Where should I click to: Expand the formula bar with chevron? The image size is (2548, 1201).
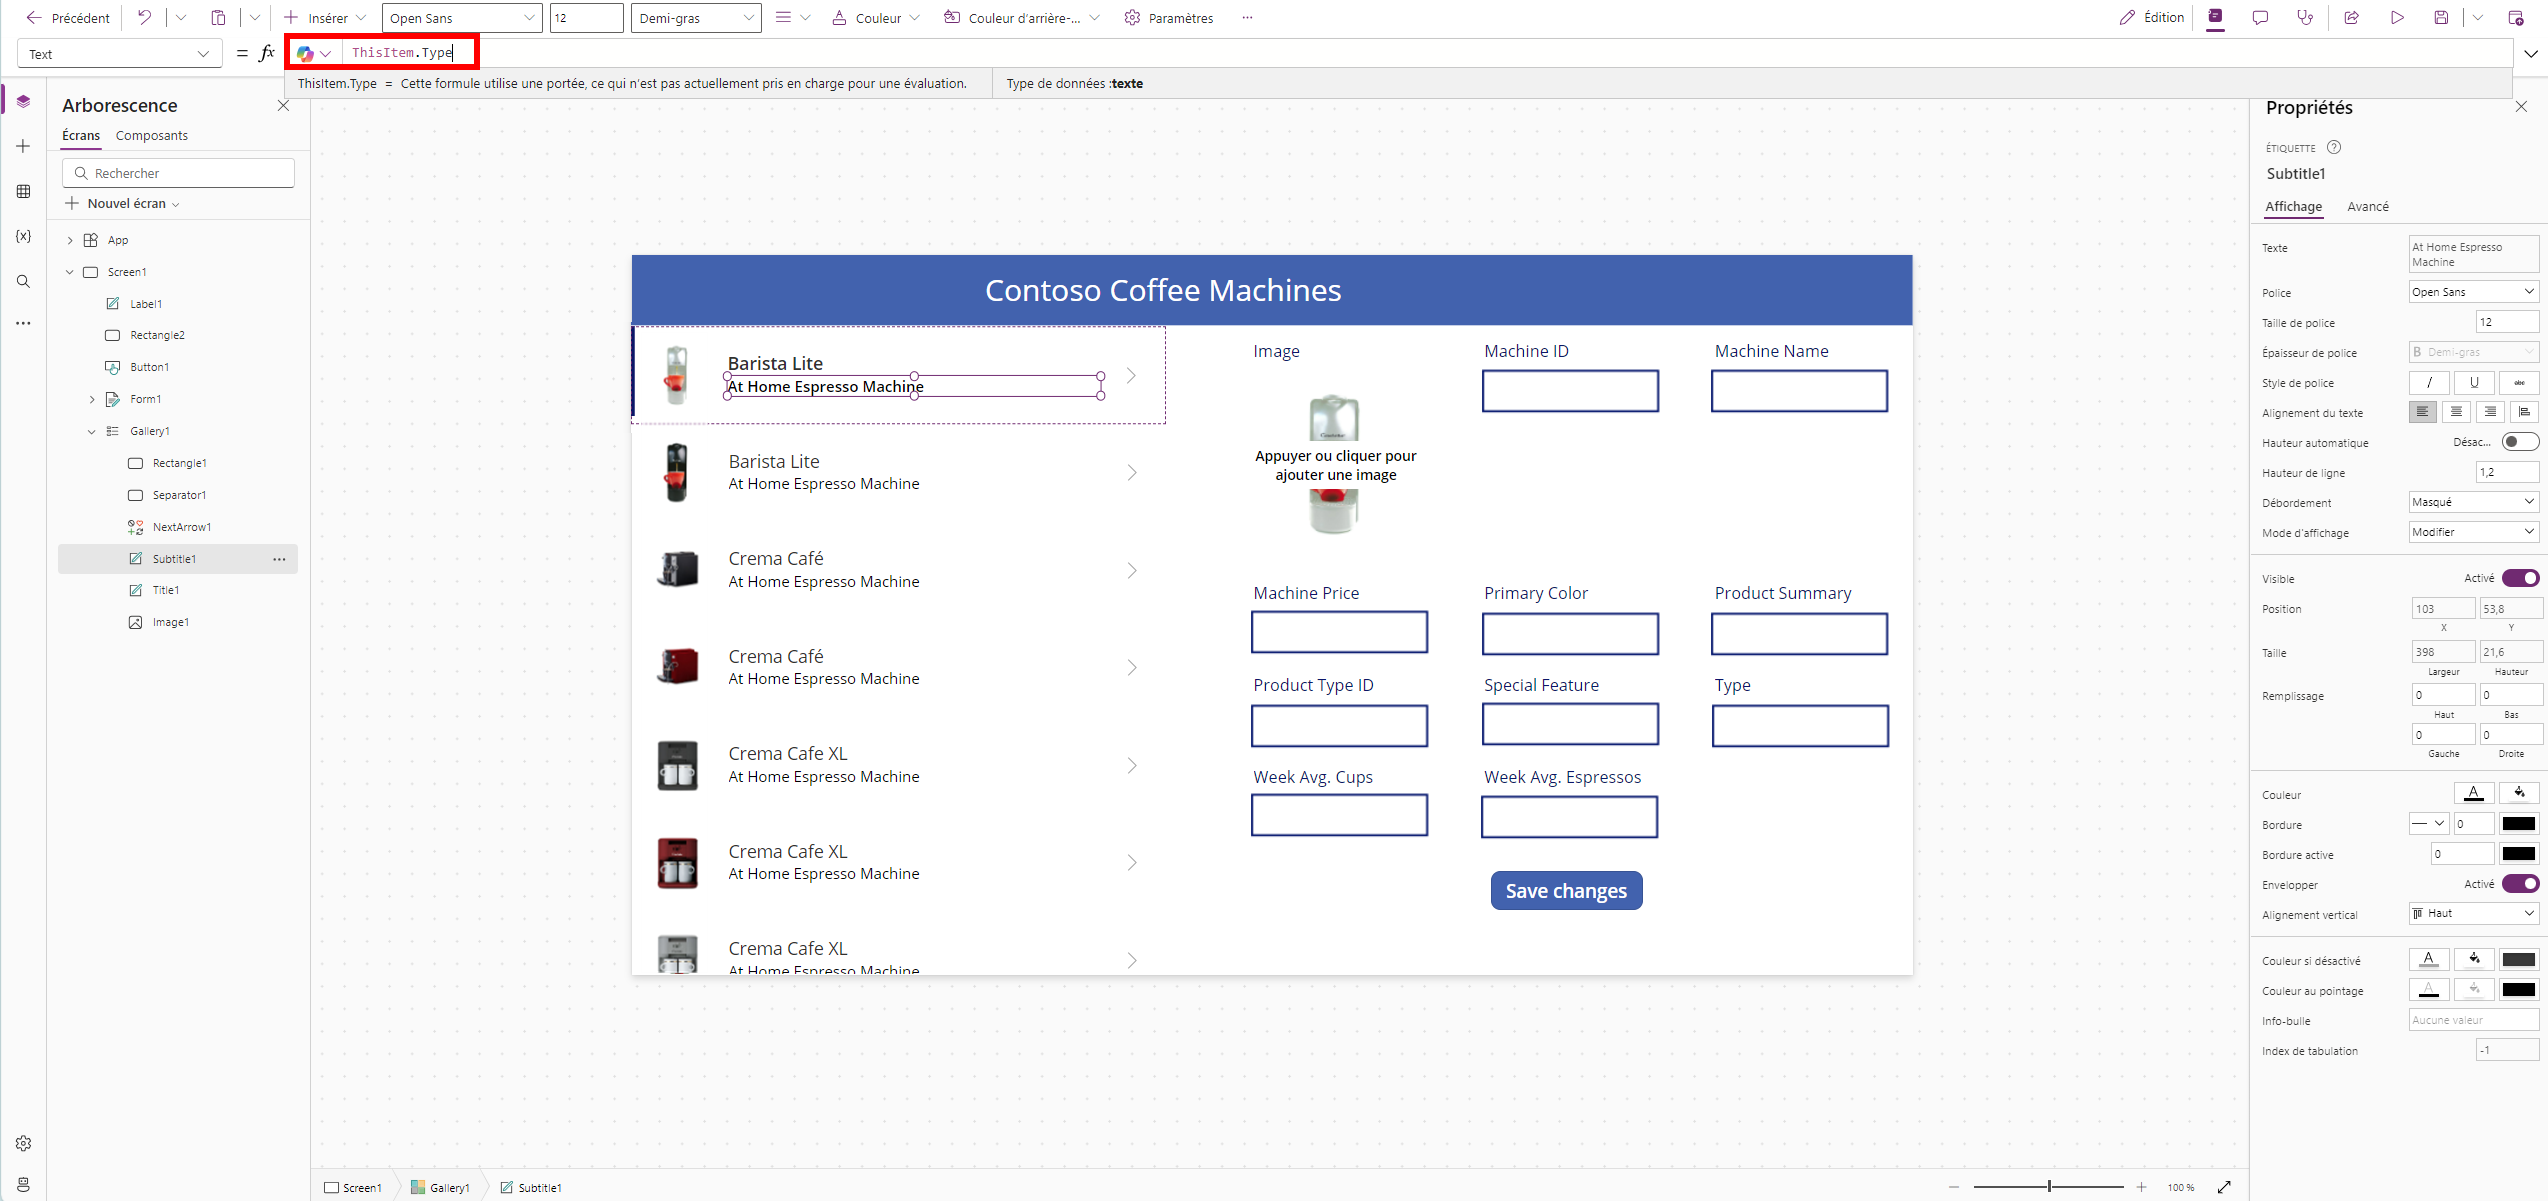[x=2531, y=54]
